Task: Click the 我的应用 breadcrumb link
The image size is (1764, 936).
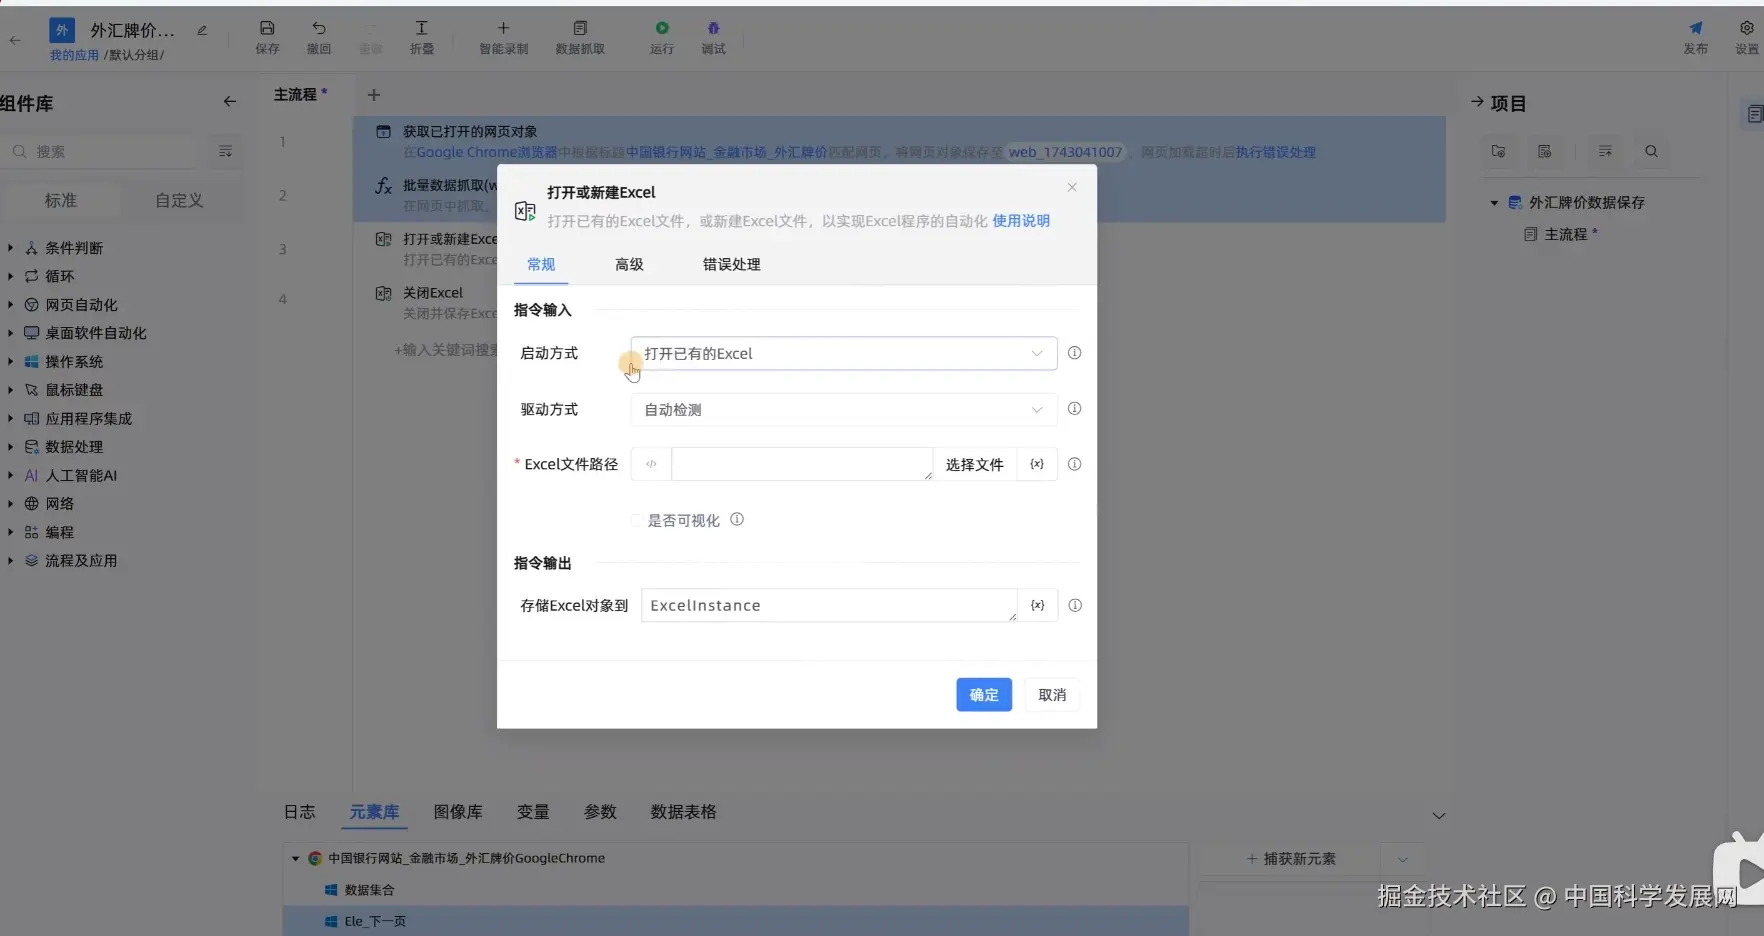Action: point(74,55)
